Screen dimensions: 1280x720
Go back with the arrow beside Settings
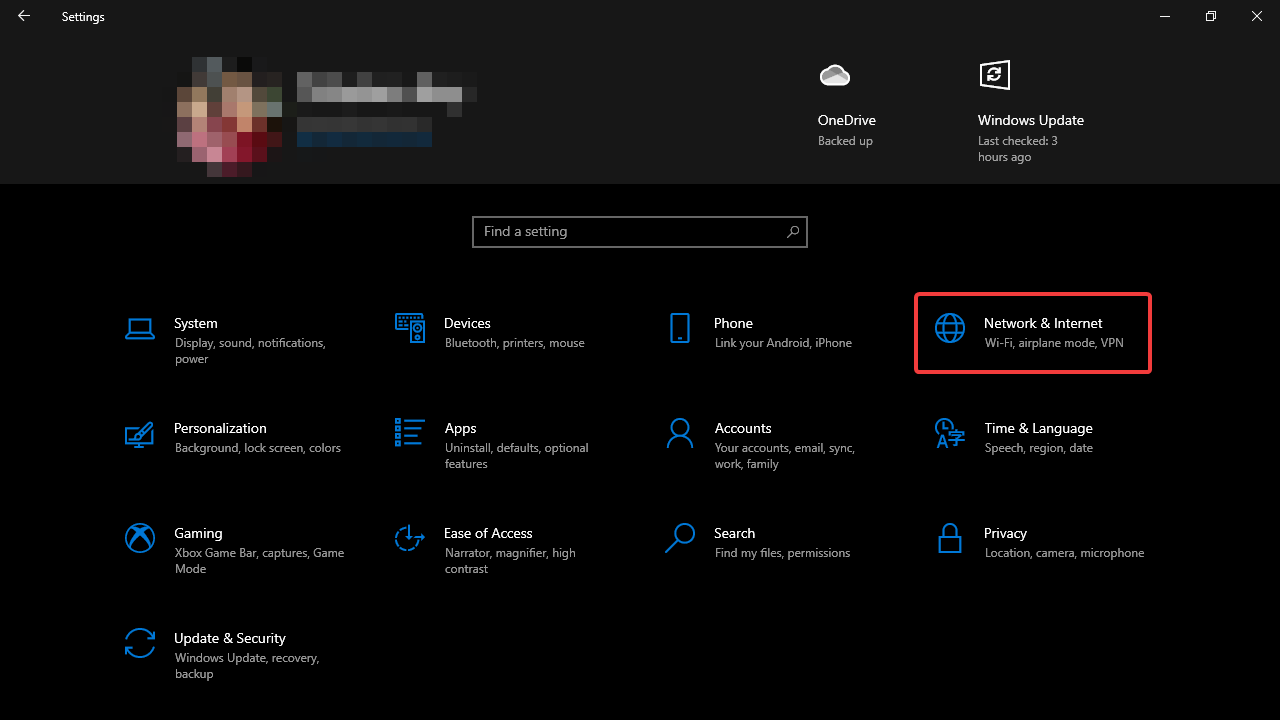tap(24, 16)
